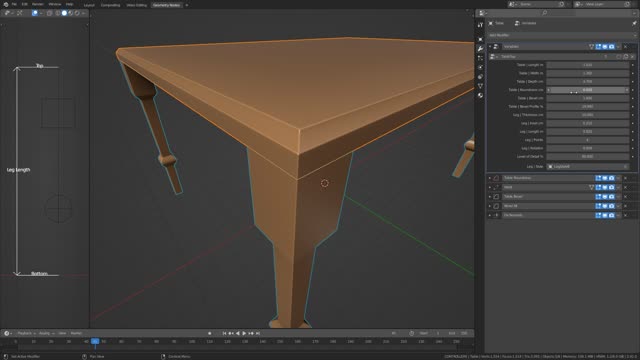This screenshot has width=640, height=360.
Task: Expand the Table Roundness modifier panel
Action: (490, 178)
